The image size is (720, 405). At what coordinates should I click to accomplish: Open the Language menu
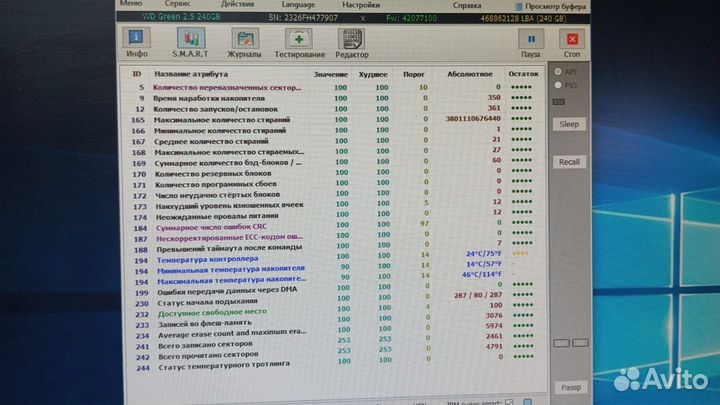coord(300,4)
